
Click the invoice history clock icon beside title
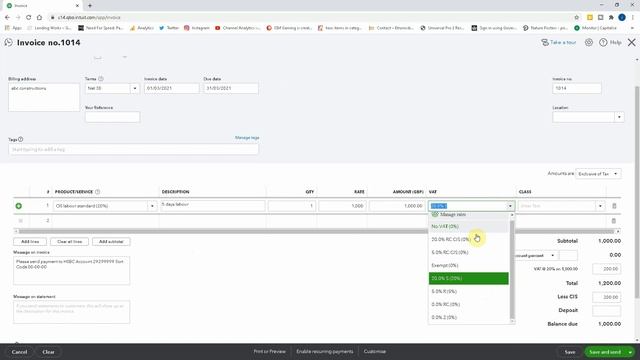click(x=9, y=42)
